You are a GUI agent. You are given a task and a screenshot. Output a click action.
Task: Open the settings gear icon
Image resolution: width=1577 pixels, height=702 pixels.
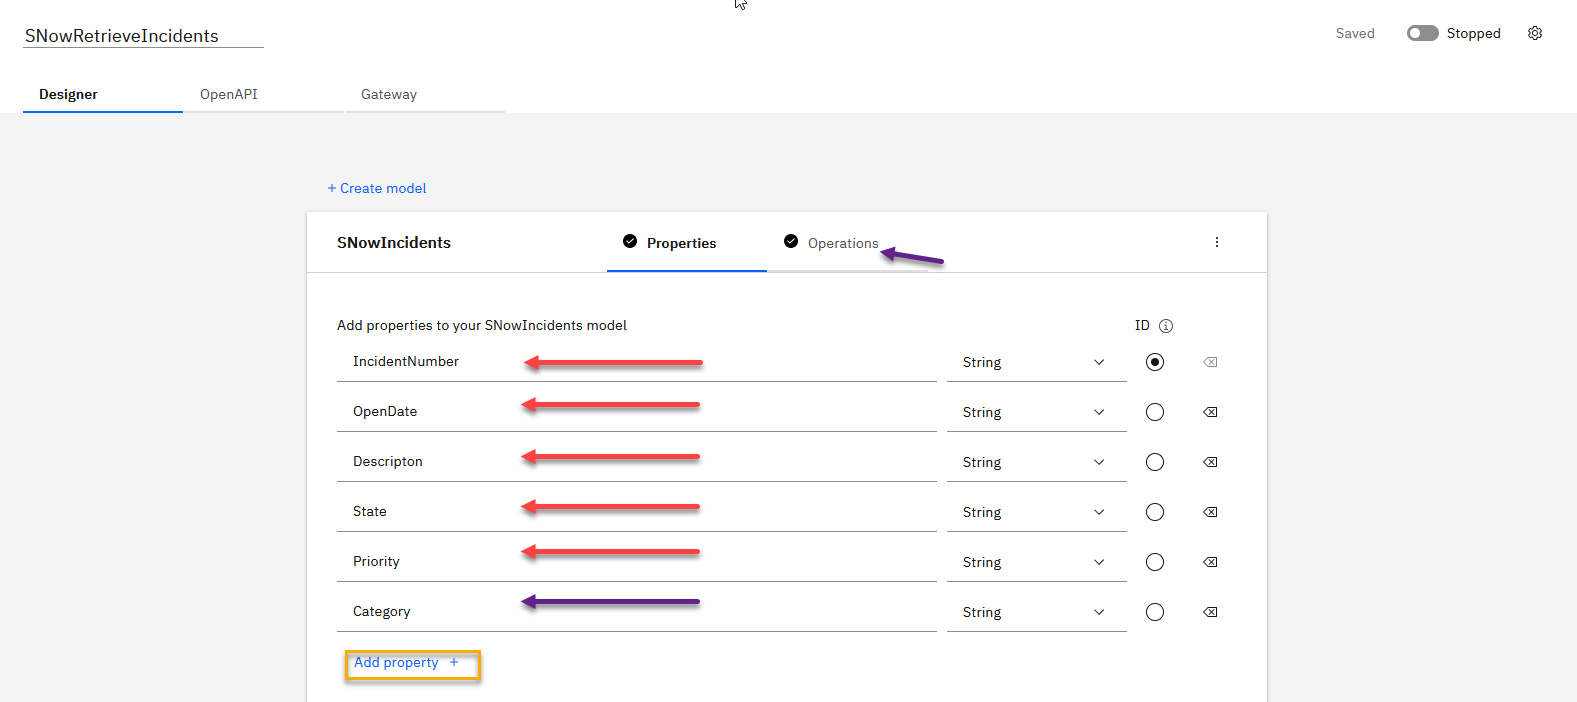tap(1535, 33)
